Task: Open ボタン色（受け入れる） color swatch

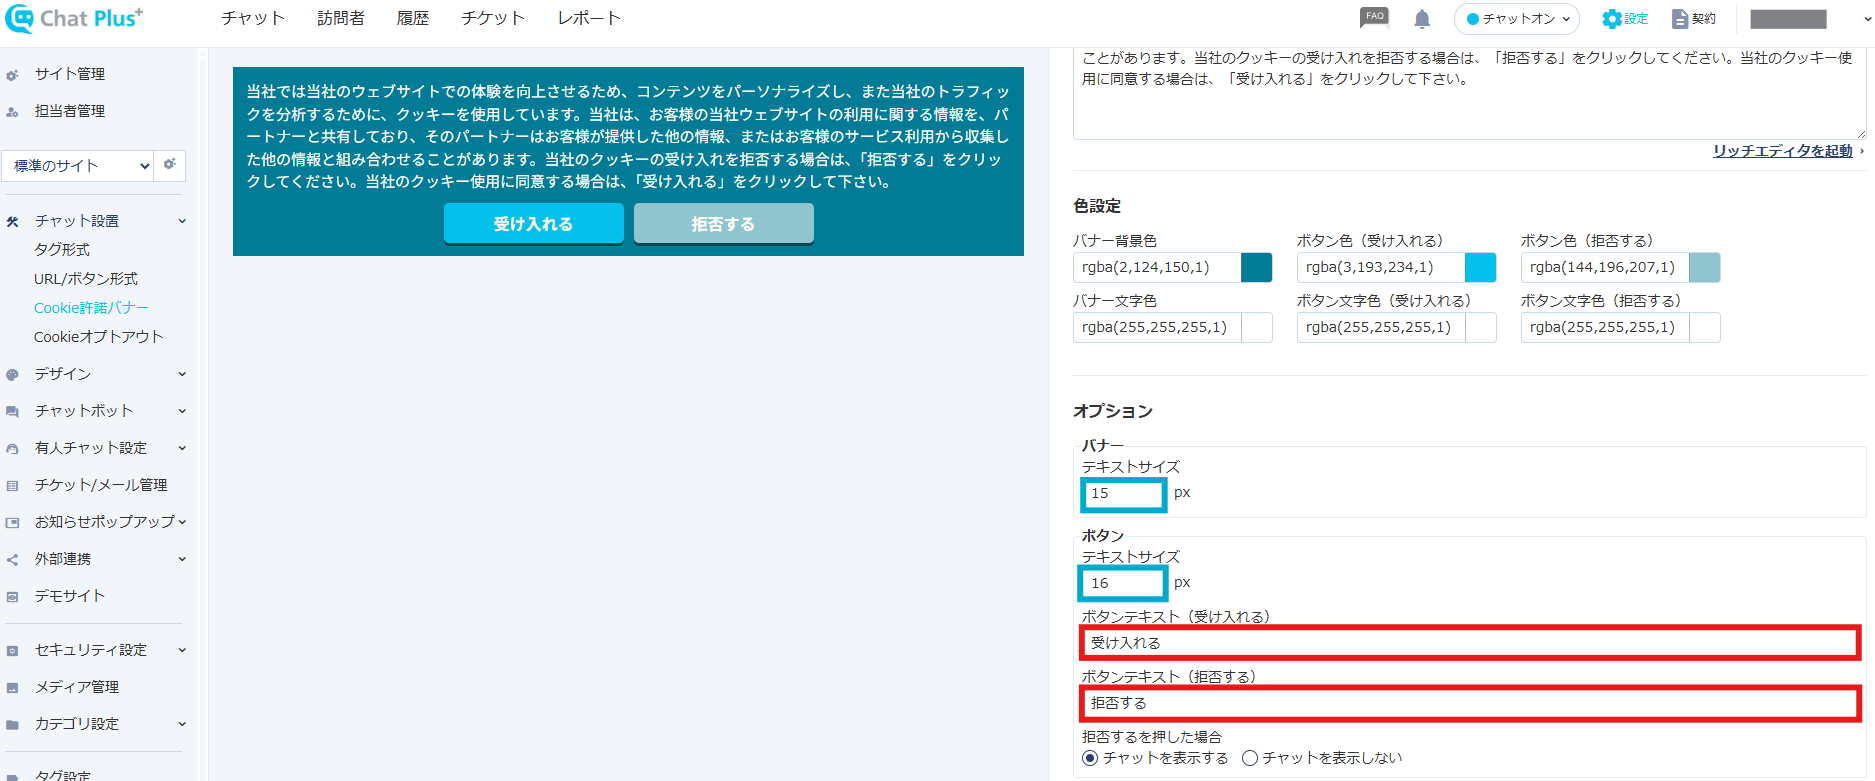Action: [x=1481, y=267]
